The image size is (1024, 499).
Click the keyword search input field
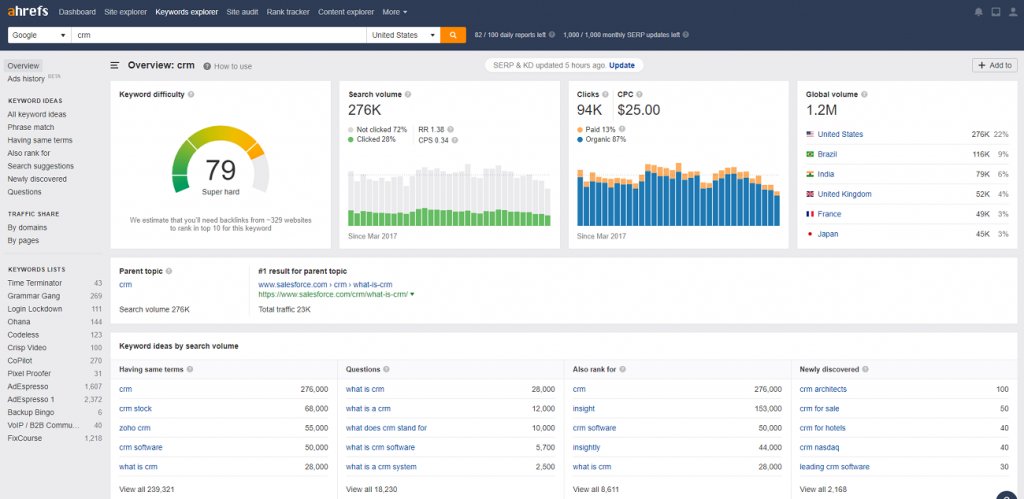[218, 35]
